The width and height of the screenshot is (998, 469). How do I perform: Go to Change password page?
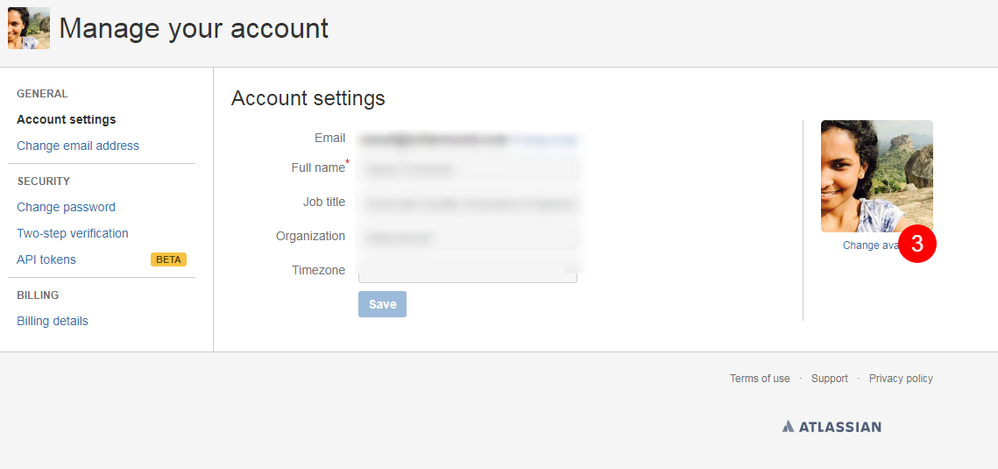click(x=66, y=207)
